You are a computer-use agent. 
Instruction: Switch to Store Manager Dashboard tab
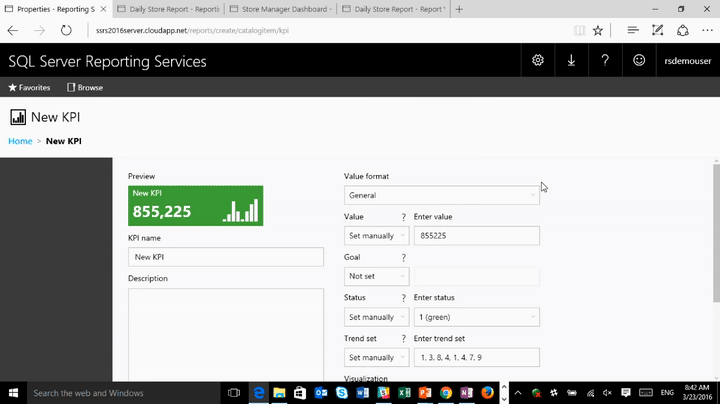pos(281,9)
